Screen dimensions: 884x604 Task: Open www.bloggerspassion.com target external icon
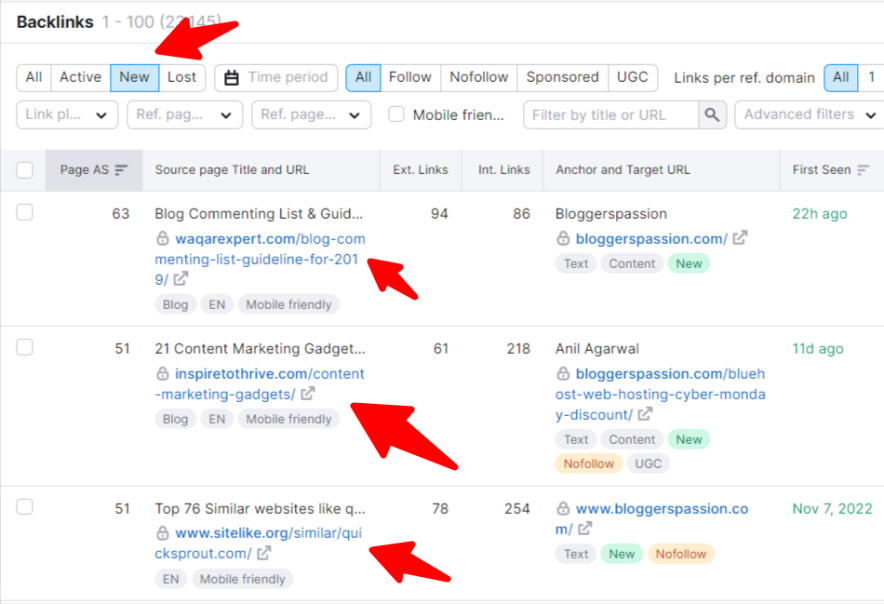click(585, 528)
